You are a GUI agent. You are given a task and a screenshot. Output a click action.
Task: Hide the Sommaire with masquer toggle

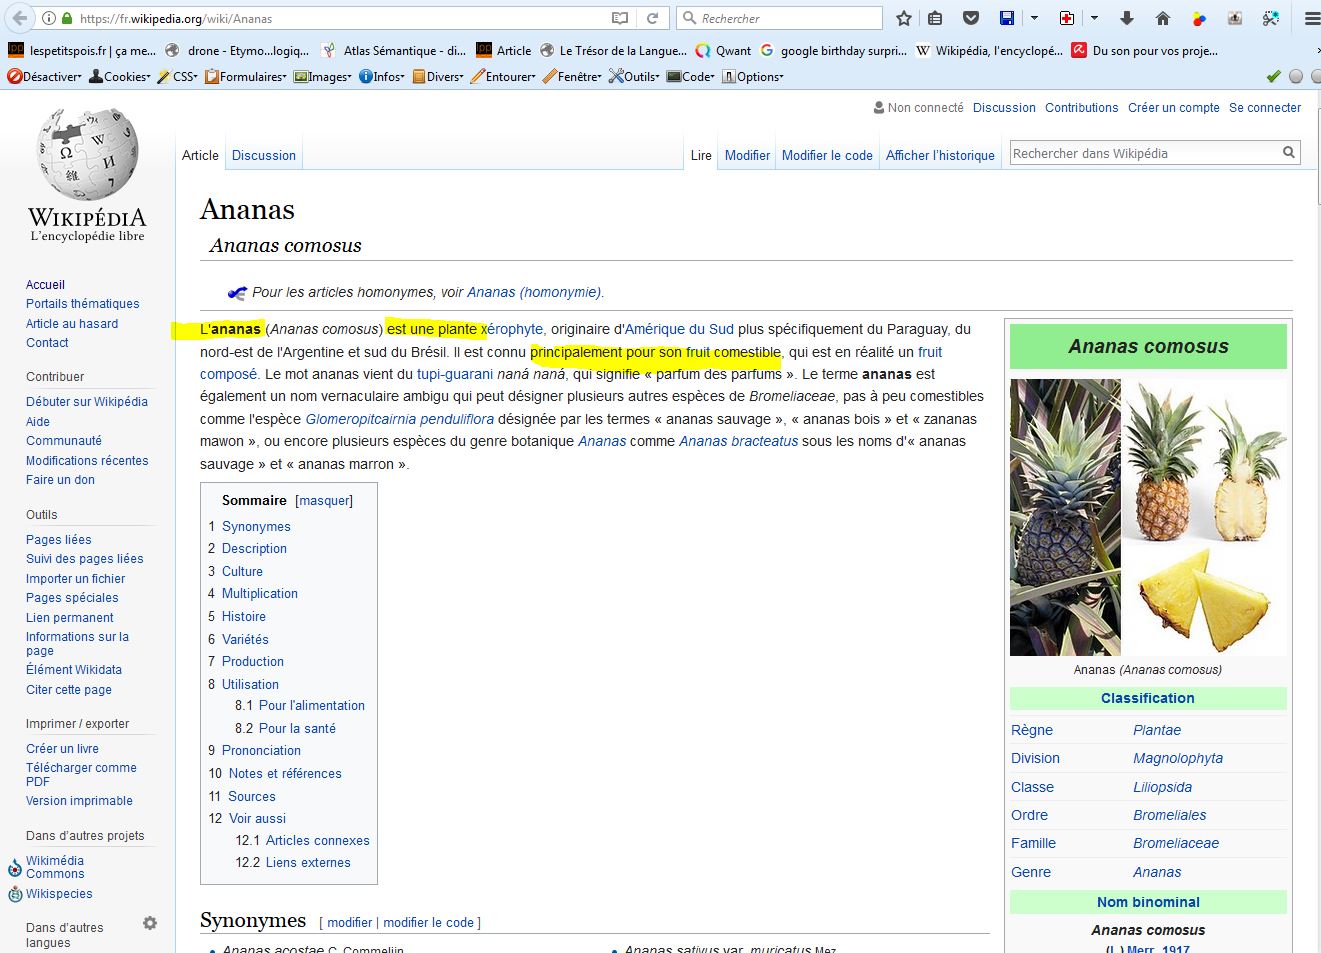(x=324, y=501)
